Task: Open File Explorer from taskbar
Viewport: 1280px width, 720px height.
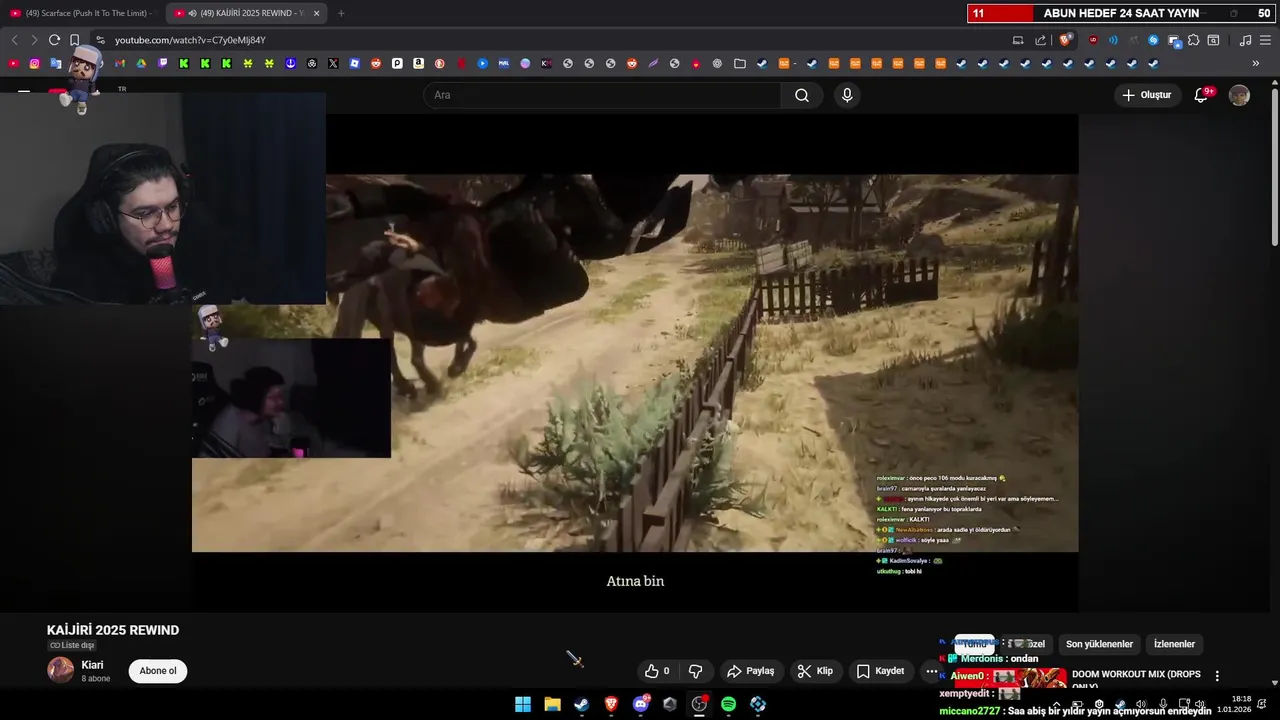Action: point(552,704)
